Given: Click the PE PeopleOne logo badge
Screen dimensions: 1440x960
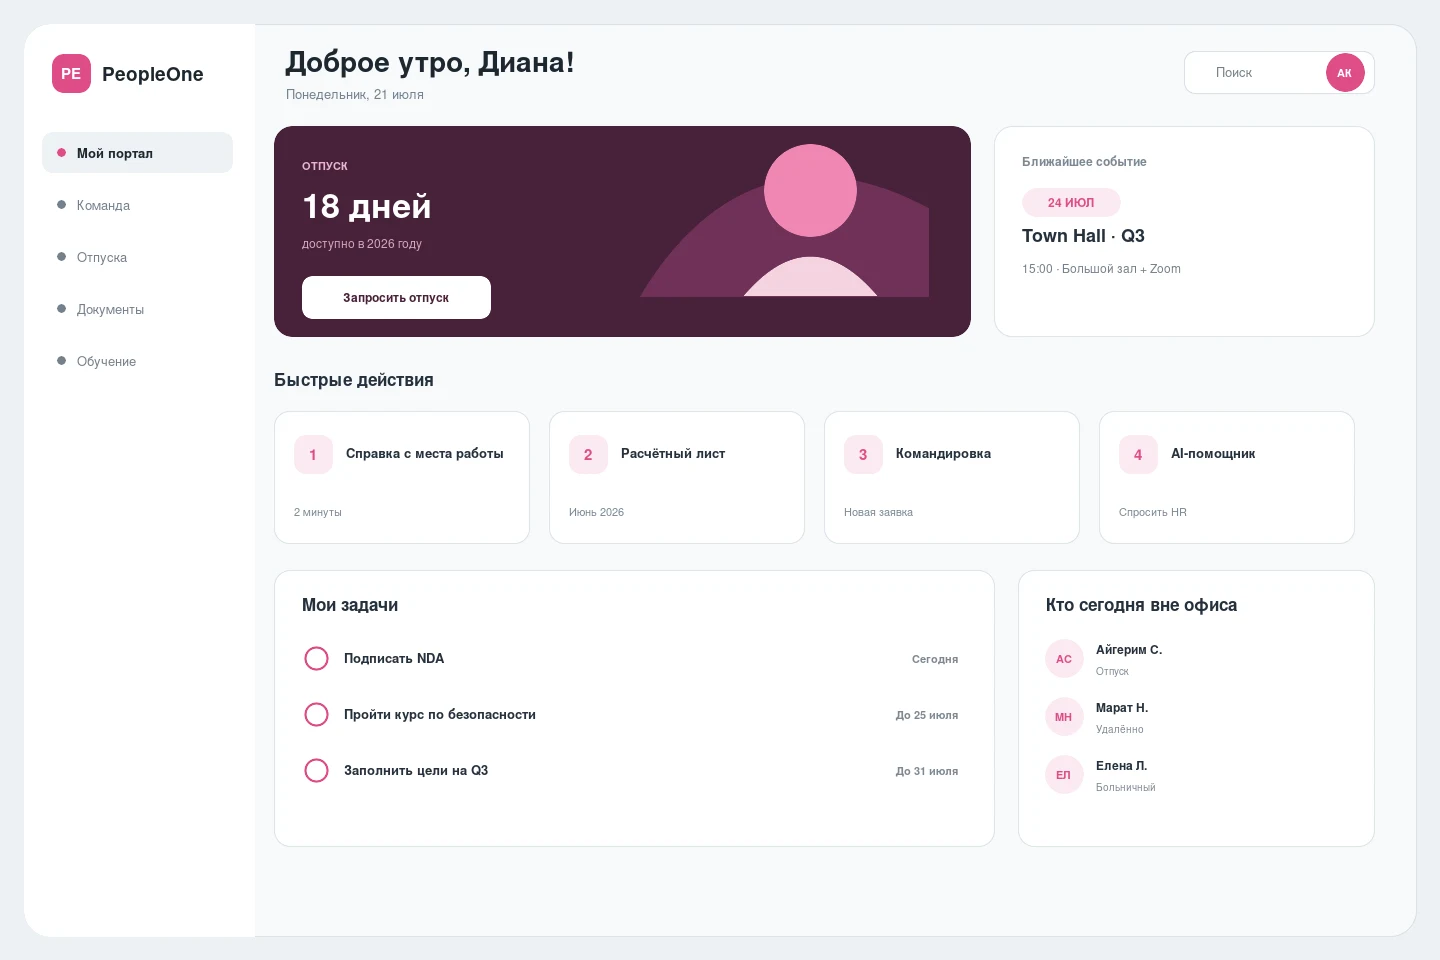Looking at the screenshot, I should (71, 73).
